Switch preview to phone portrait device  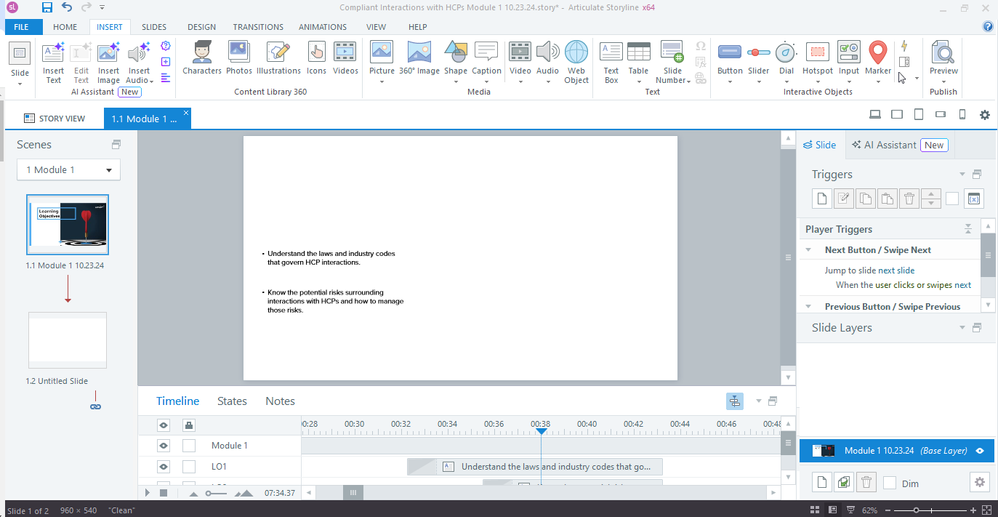click(x=962, y=115)
